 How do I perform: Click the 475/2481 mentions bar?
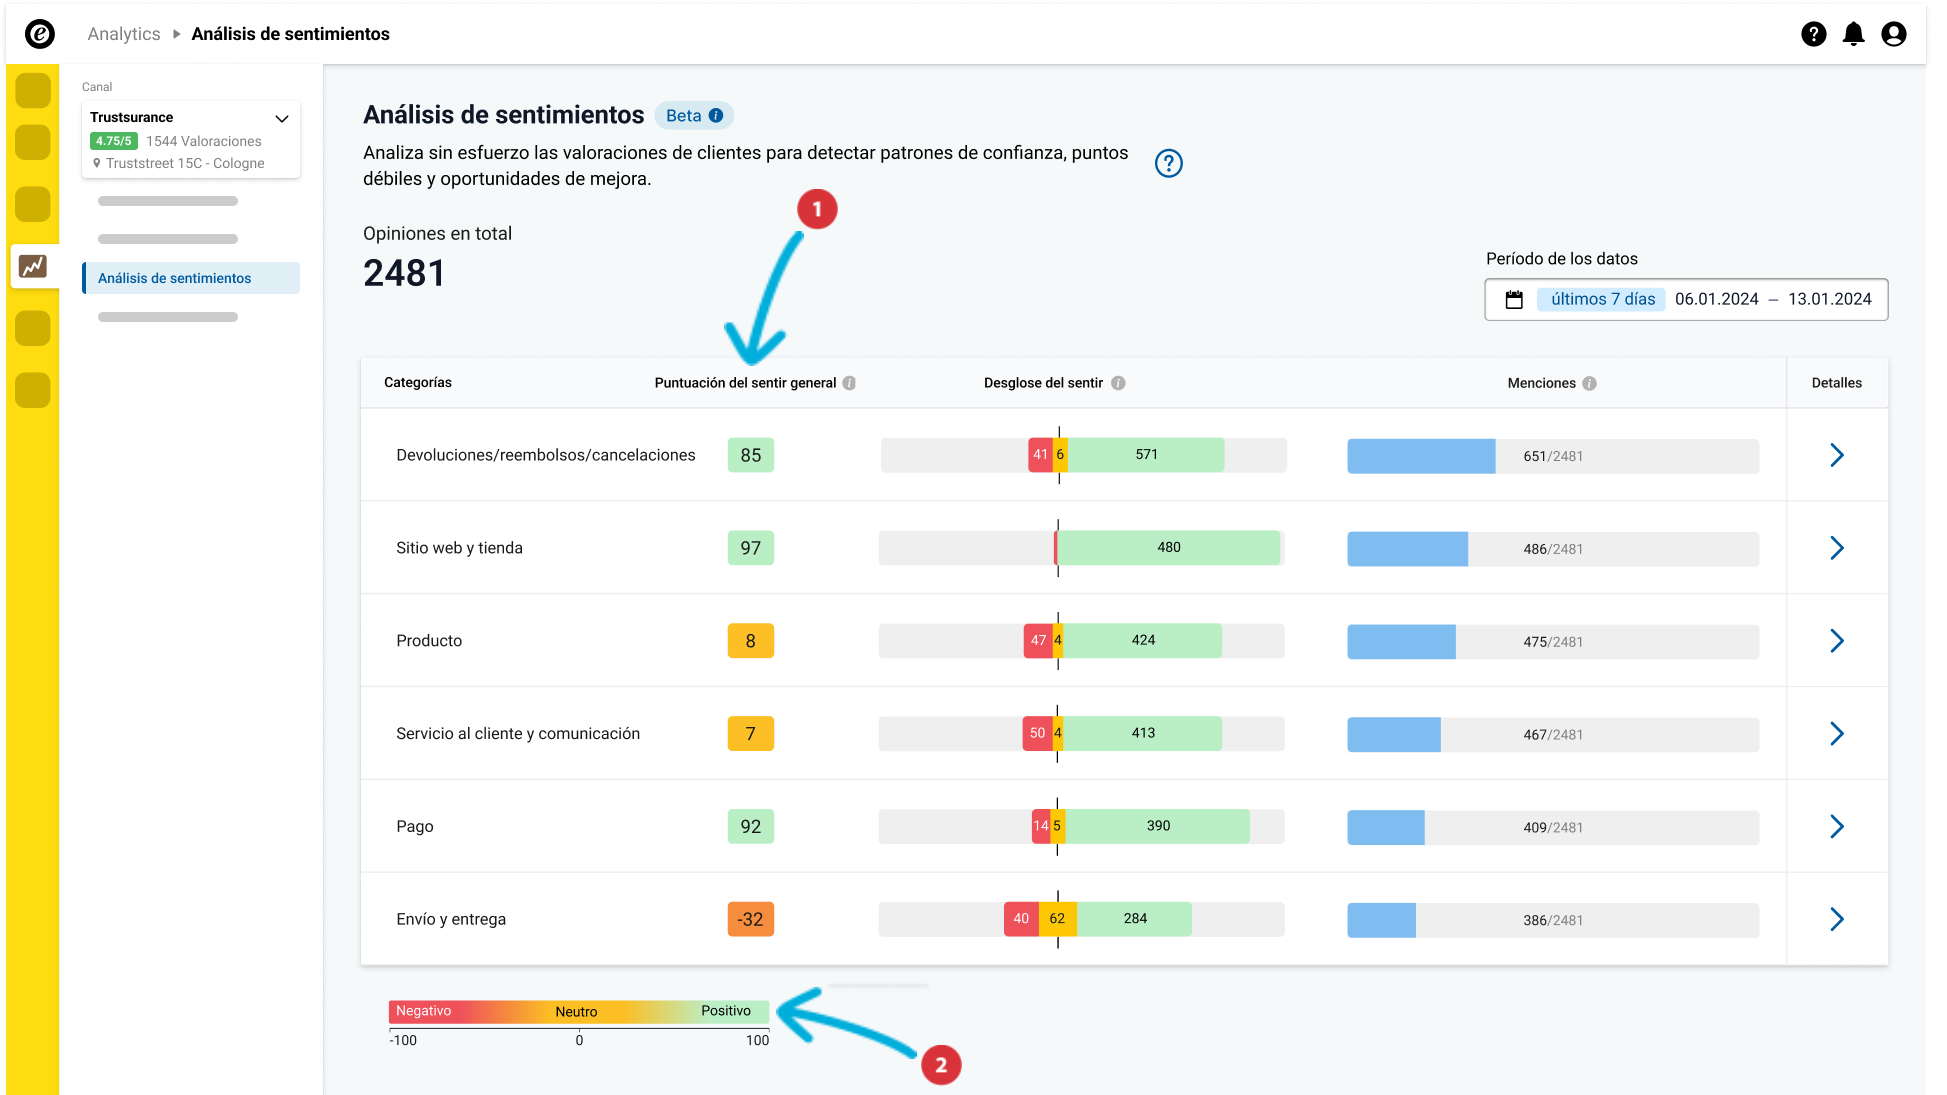[1553, 642]
